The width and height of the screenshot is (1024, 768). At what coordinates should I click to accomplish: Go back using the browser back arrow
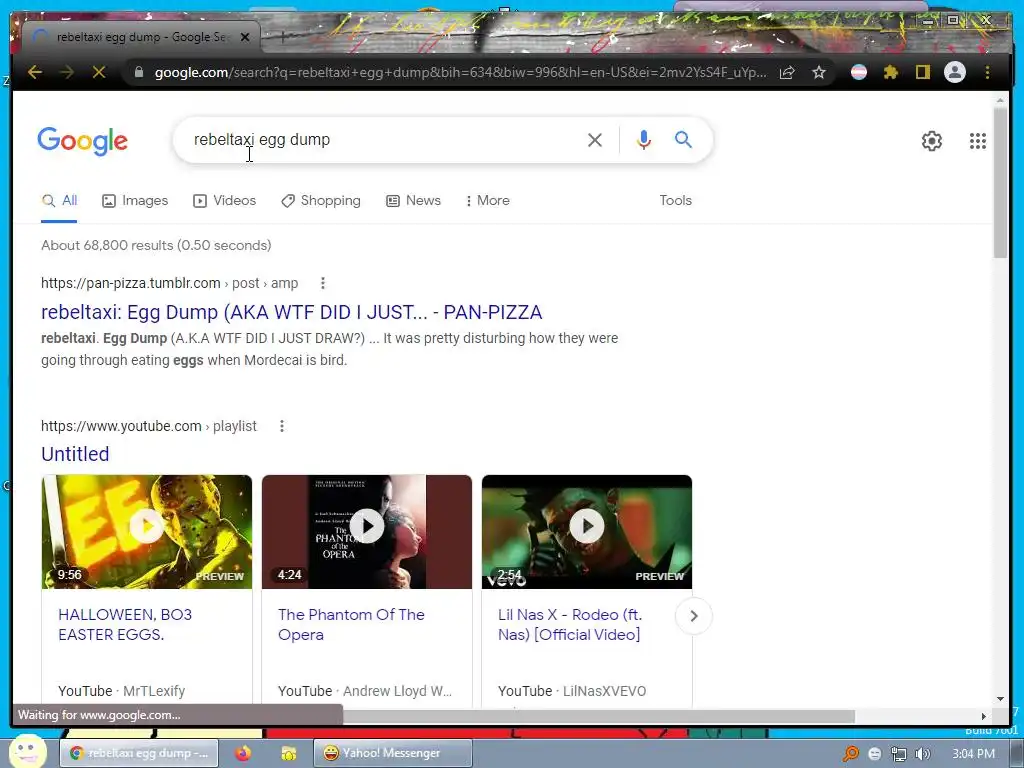click(x=35, y=72)
